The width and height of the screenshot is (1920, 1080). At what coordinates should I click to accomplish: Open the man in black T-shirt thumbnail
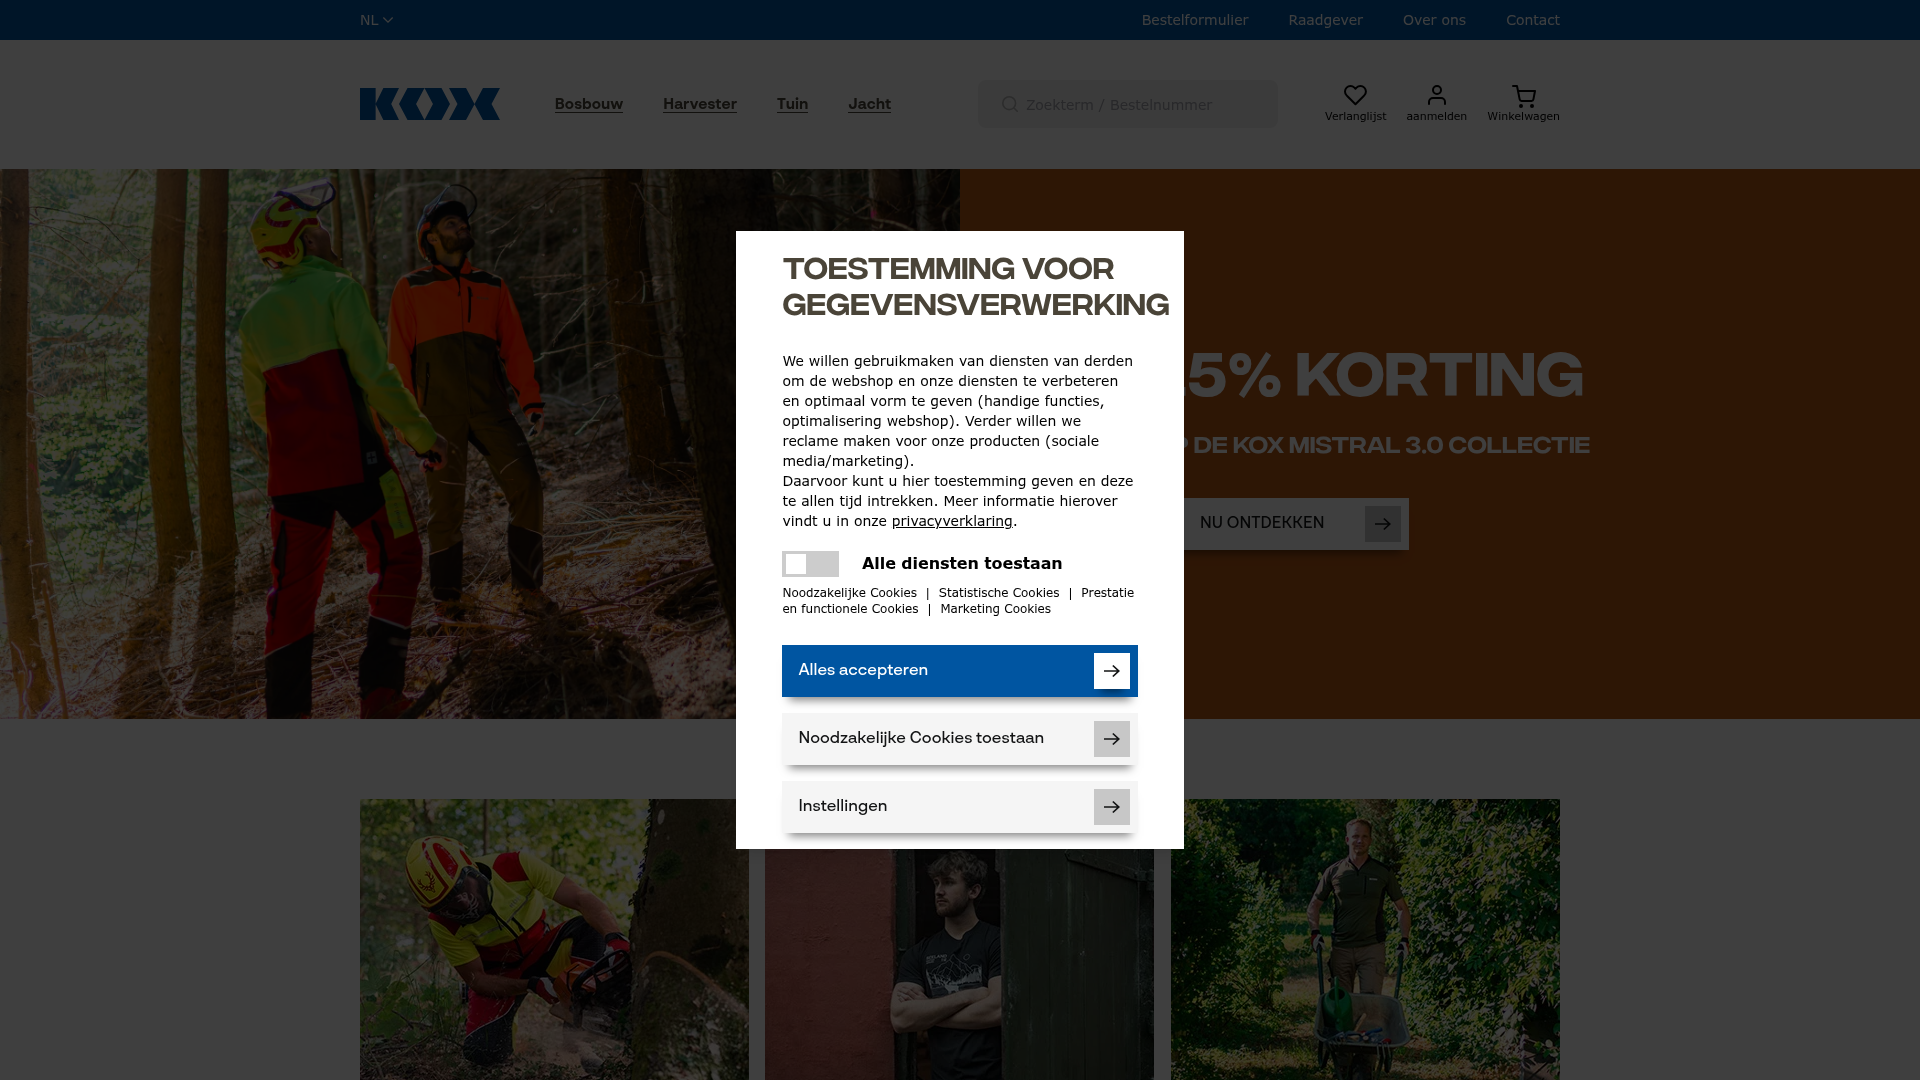click(x=959, y=964)
